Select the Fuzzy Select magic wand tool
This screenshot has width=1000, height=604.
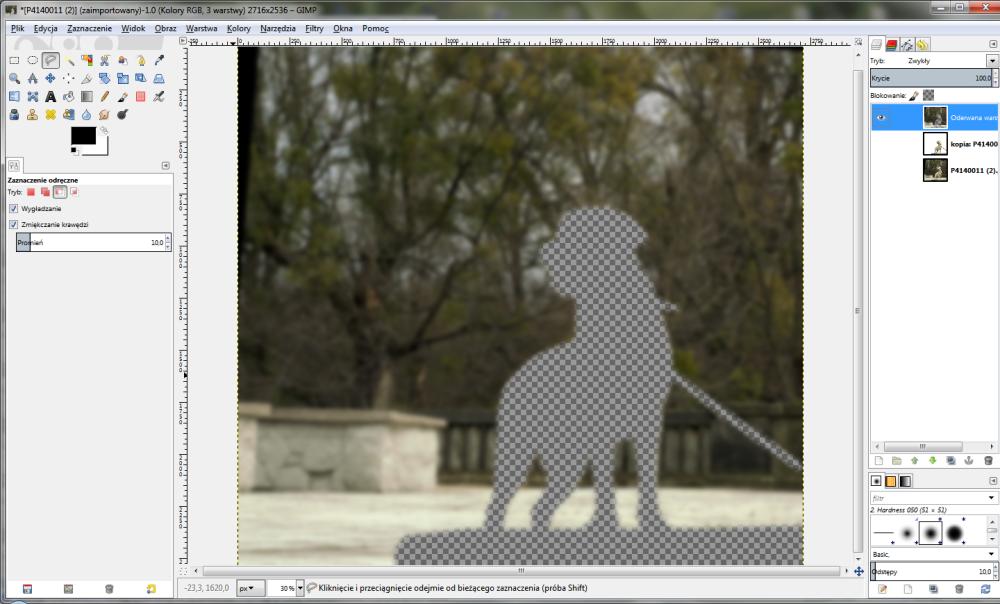(x=68, y=61)
